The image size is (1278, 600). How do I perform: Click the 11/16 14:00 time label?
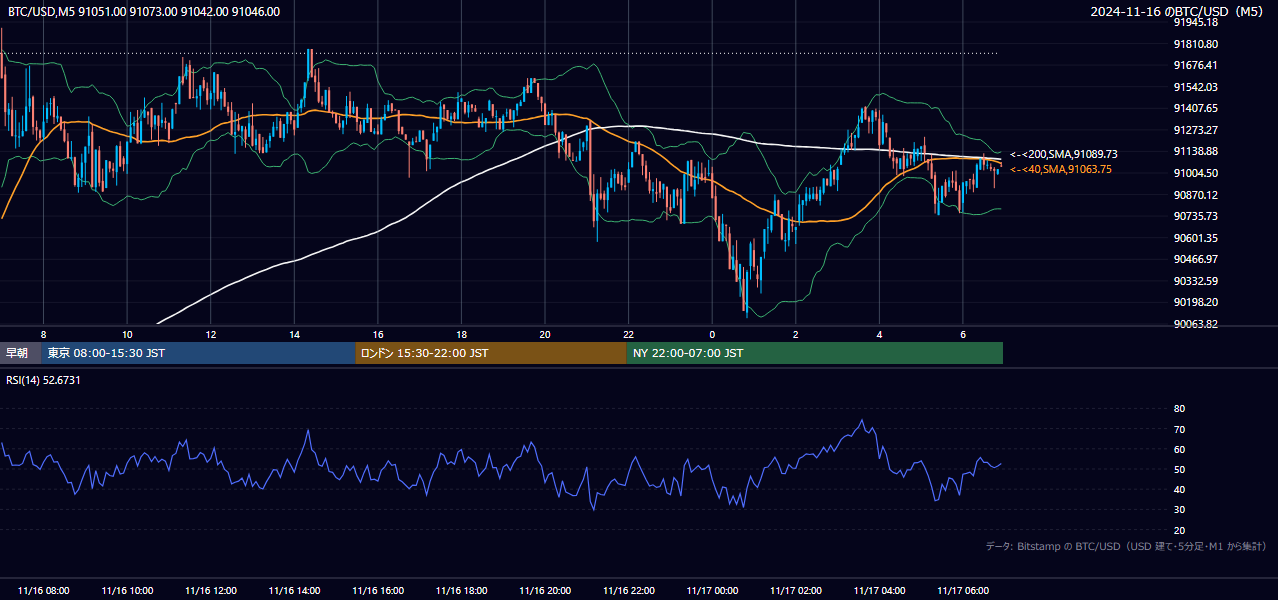click(x=294, y=591)
